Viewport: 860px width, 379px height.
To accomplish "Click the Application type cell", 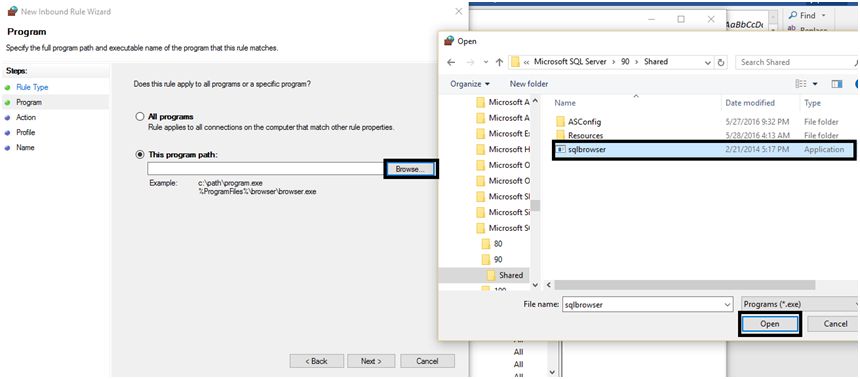I will pyautogui.click(x=824, y=150).
